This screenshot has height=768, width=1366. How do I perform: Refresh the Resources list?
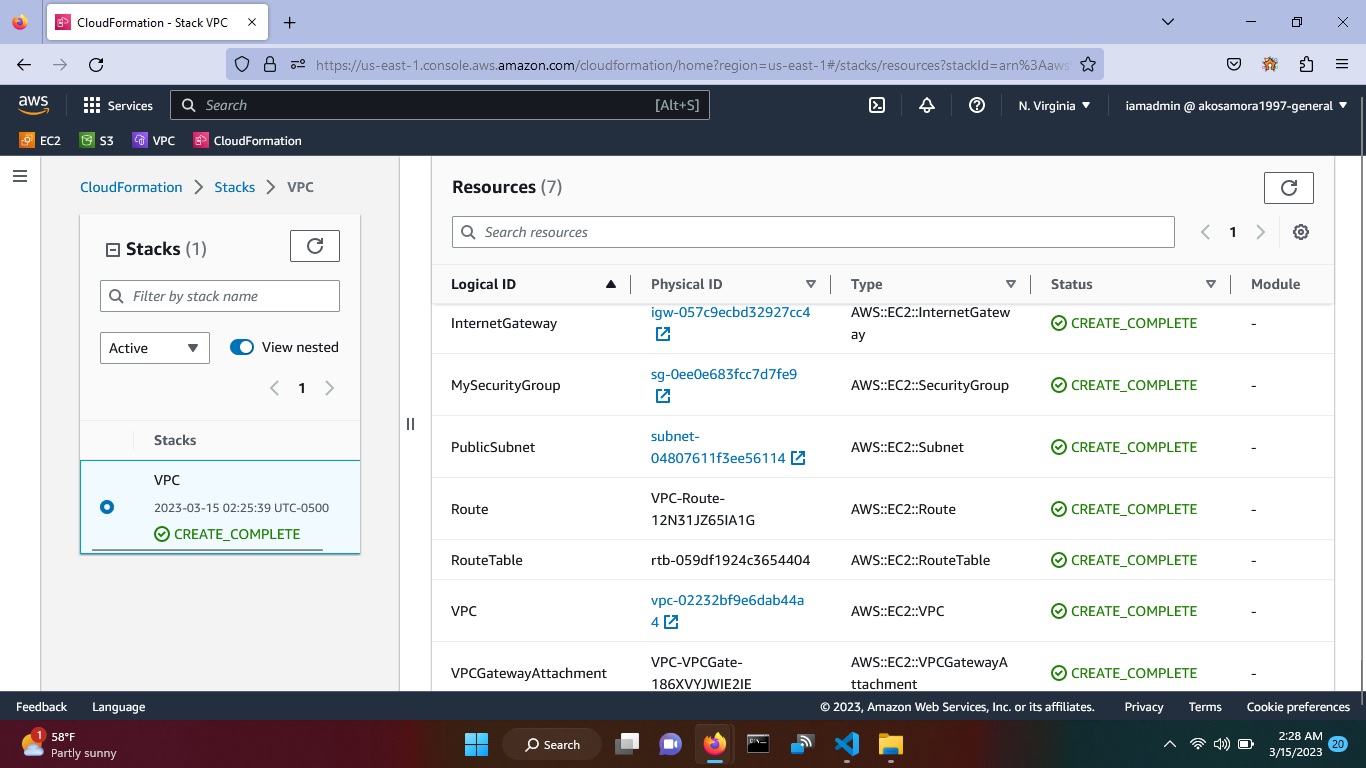(x=1288, y=187)
